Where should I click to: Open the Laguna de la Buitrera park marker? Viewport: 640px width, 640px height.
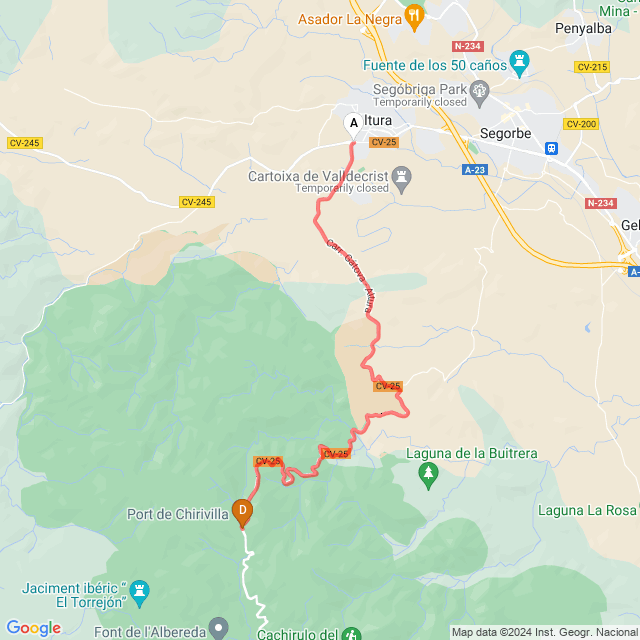pyautogui.click(x=428, y=476)
